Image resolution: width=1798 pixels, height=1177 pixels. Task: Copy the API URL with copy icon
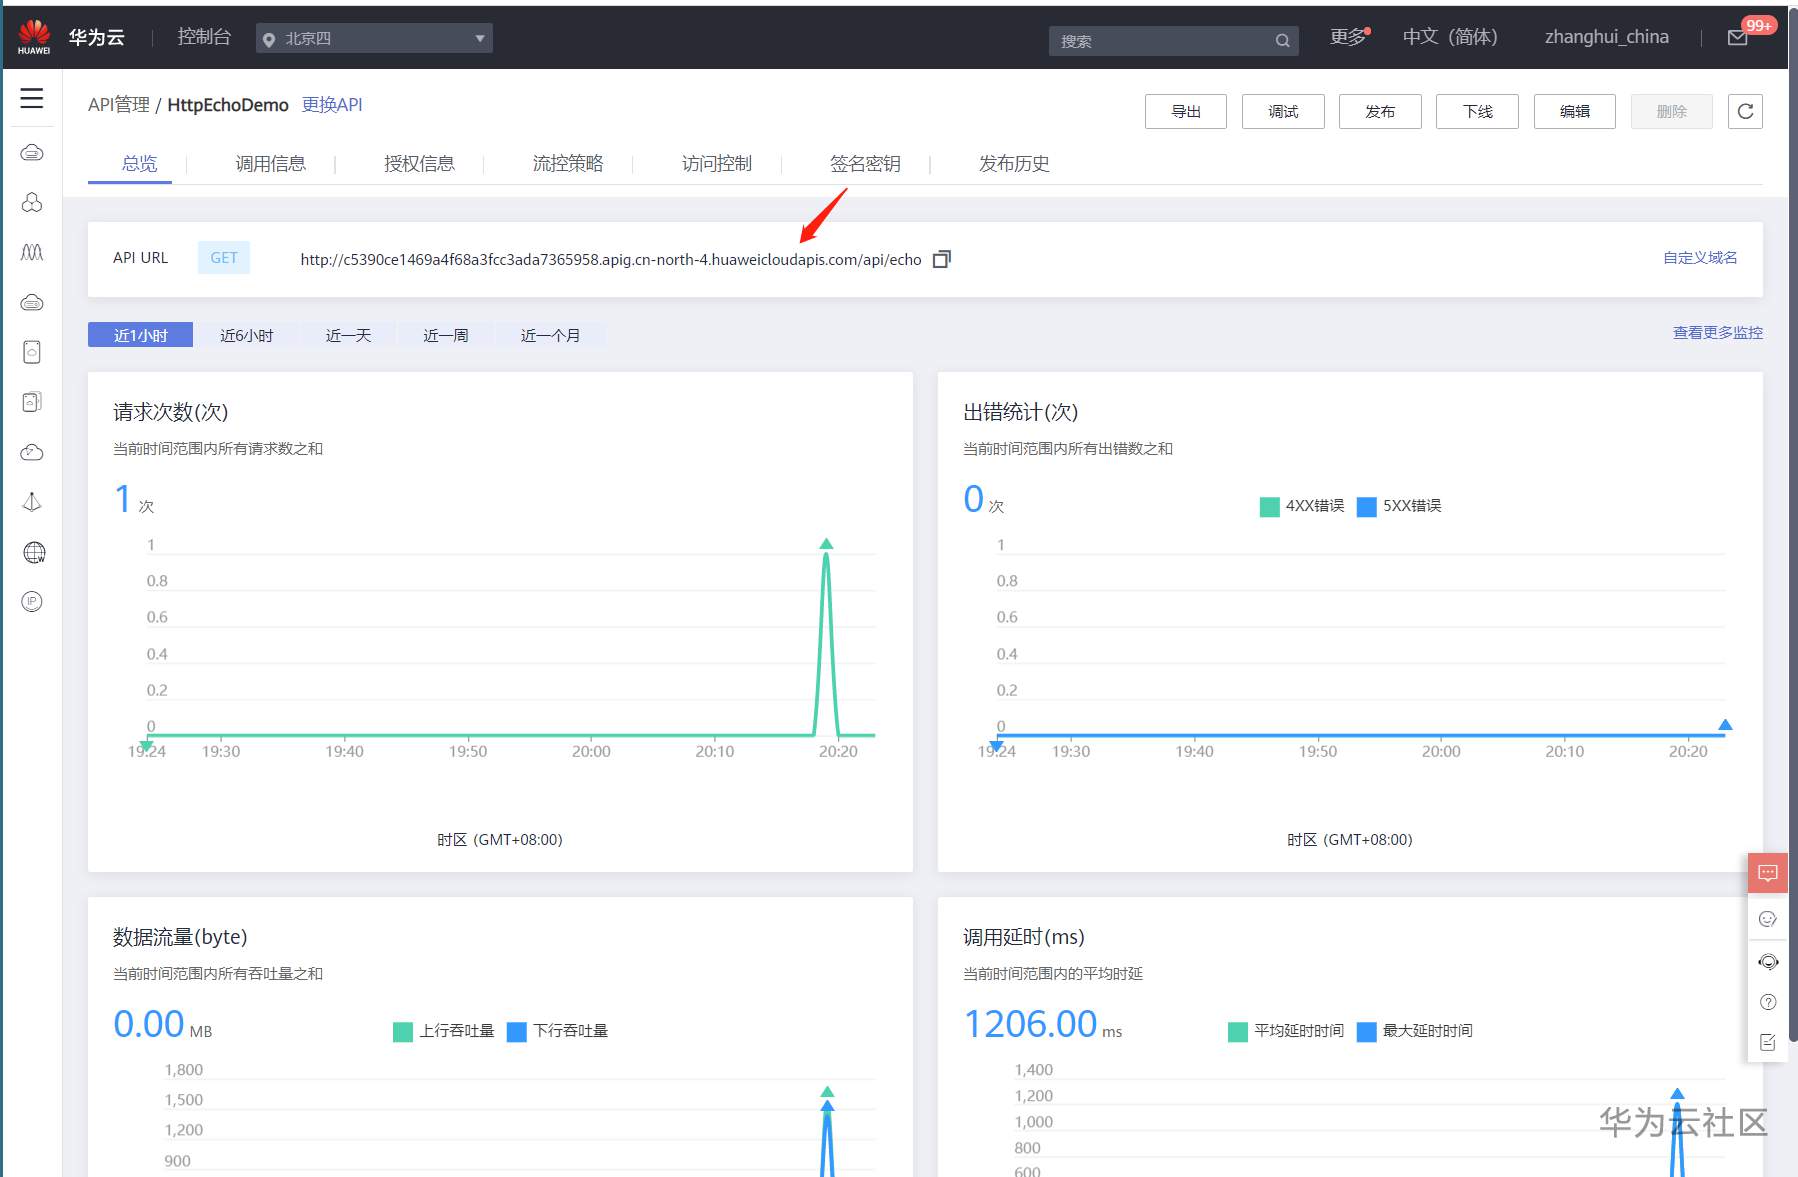pyautogui.click(x=941, y=259)
